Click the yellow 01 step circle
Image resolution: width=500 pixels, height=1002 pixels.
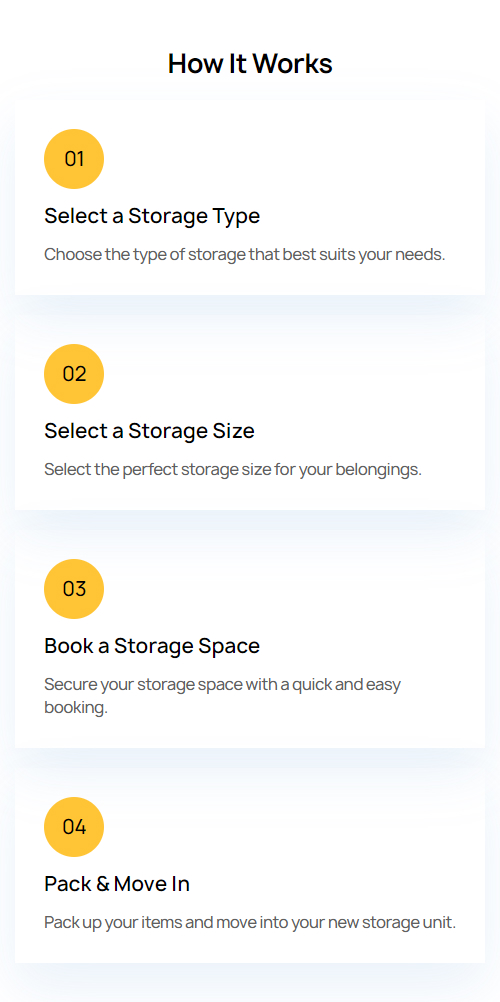[x=74, y=158]
